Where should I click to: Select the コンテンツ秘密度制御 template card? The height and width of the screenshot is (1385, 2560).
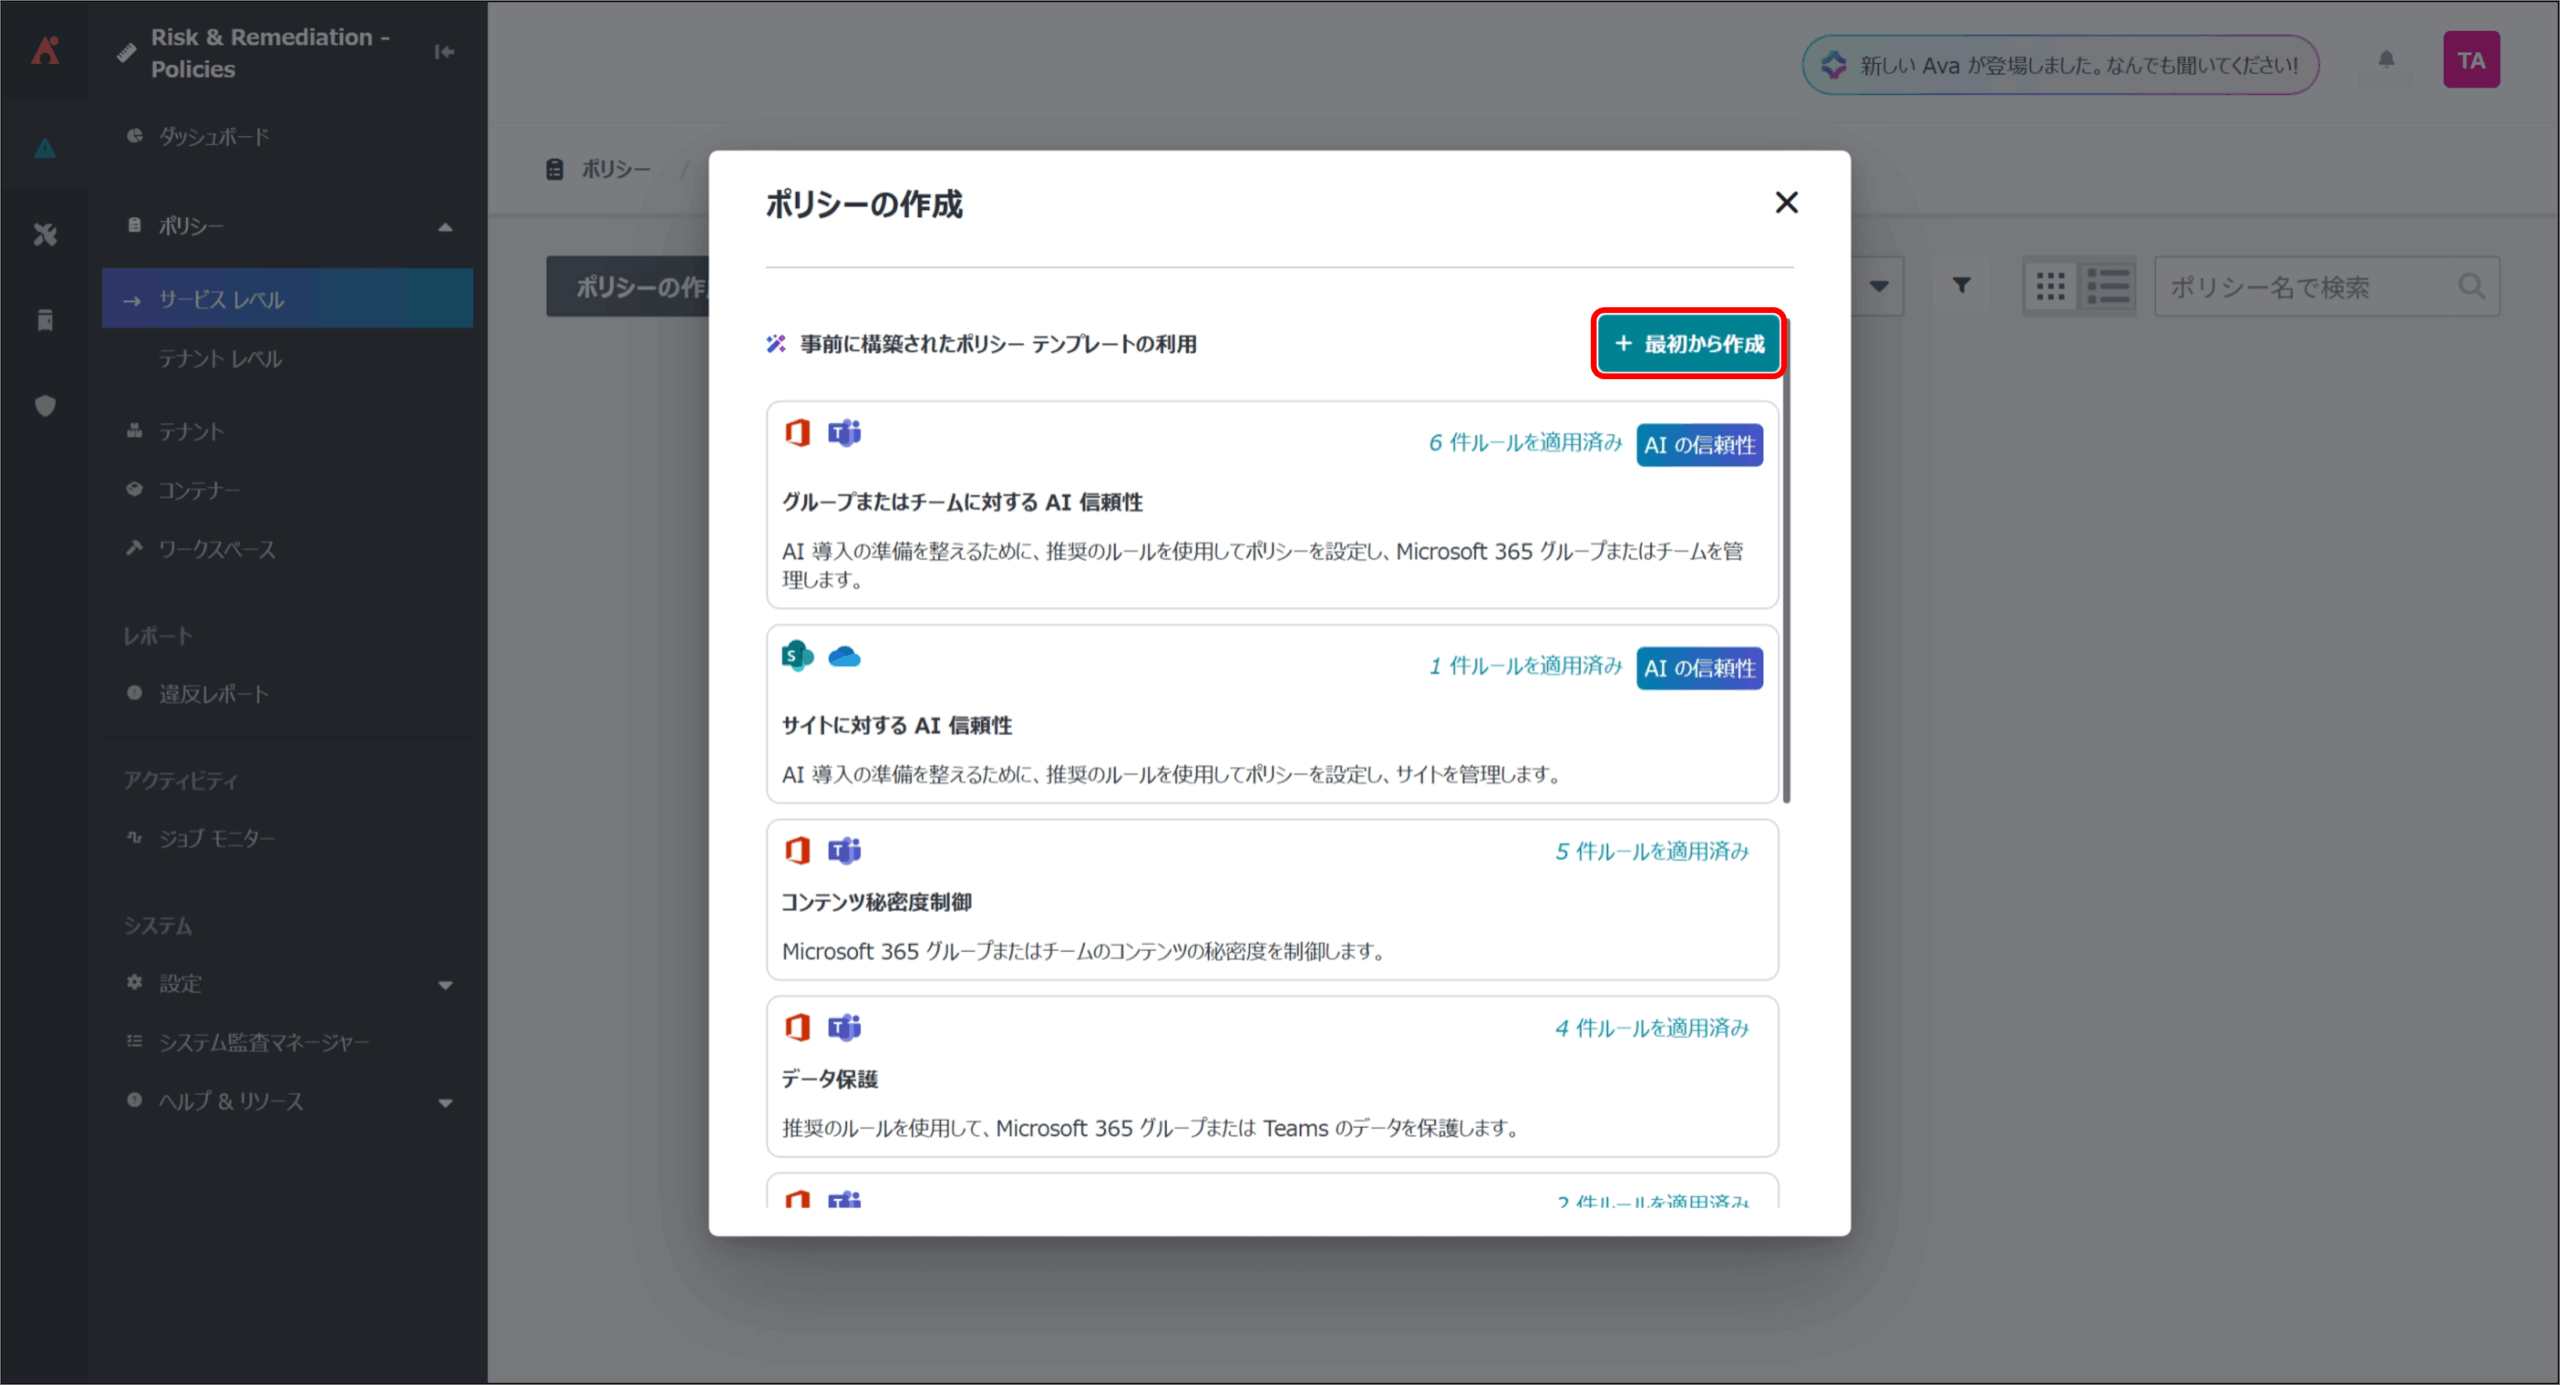point(1272,900)
